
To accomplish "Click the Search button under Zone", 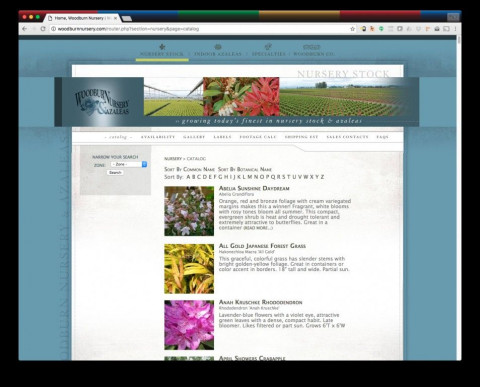I will (115, 173).
